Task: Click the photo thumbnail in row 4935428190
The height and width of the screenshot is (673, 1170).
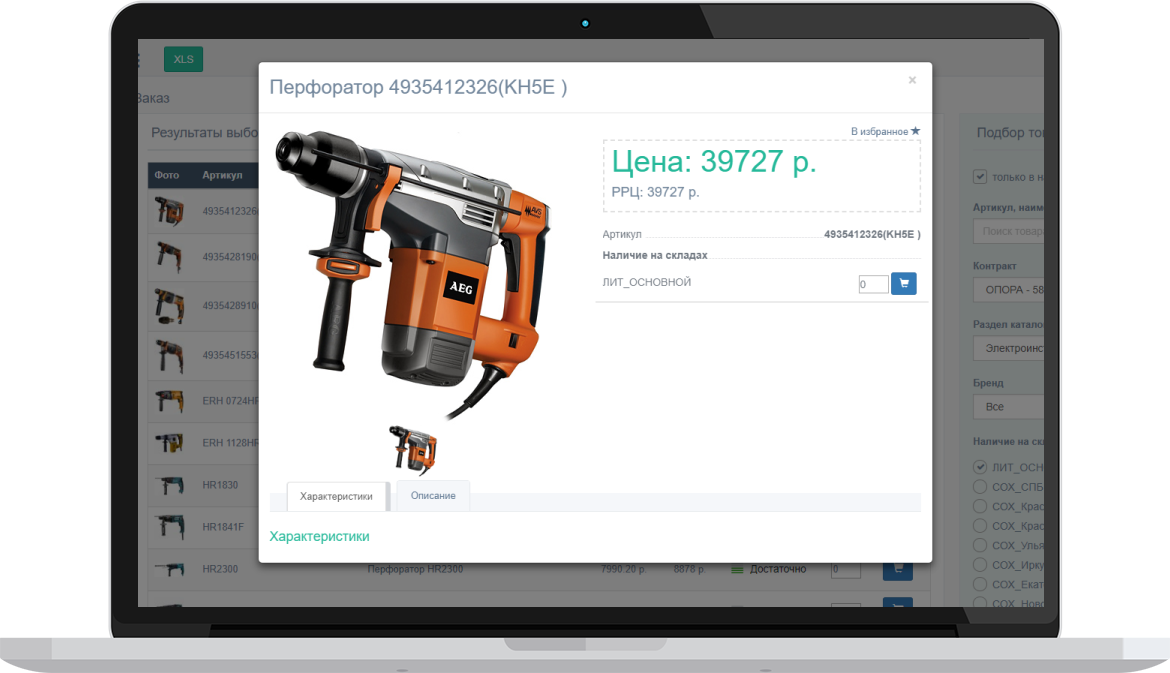Action: [169, 257]
